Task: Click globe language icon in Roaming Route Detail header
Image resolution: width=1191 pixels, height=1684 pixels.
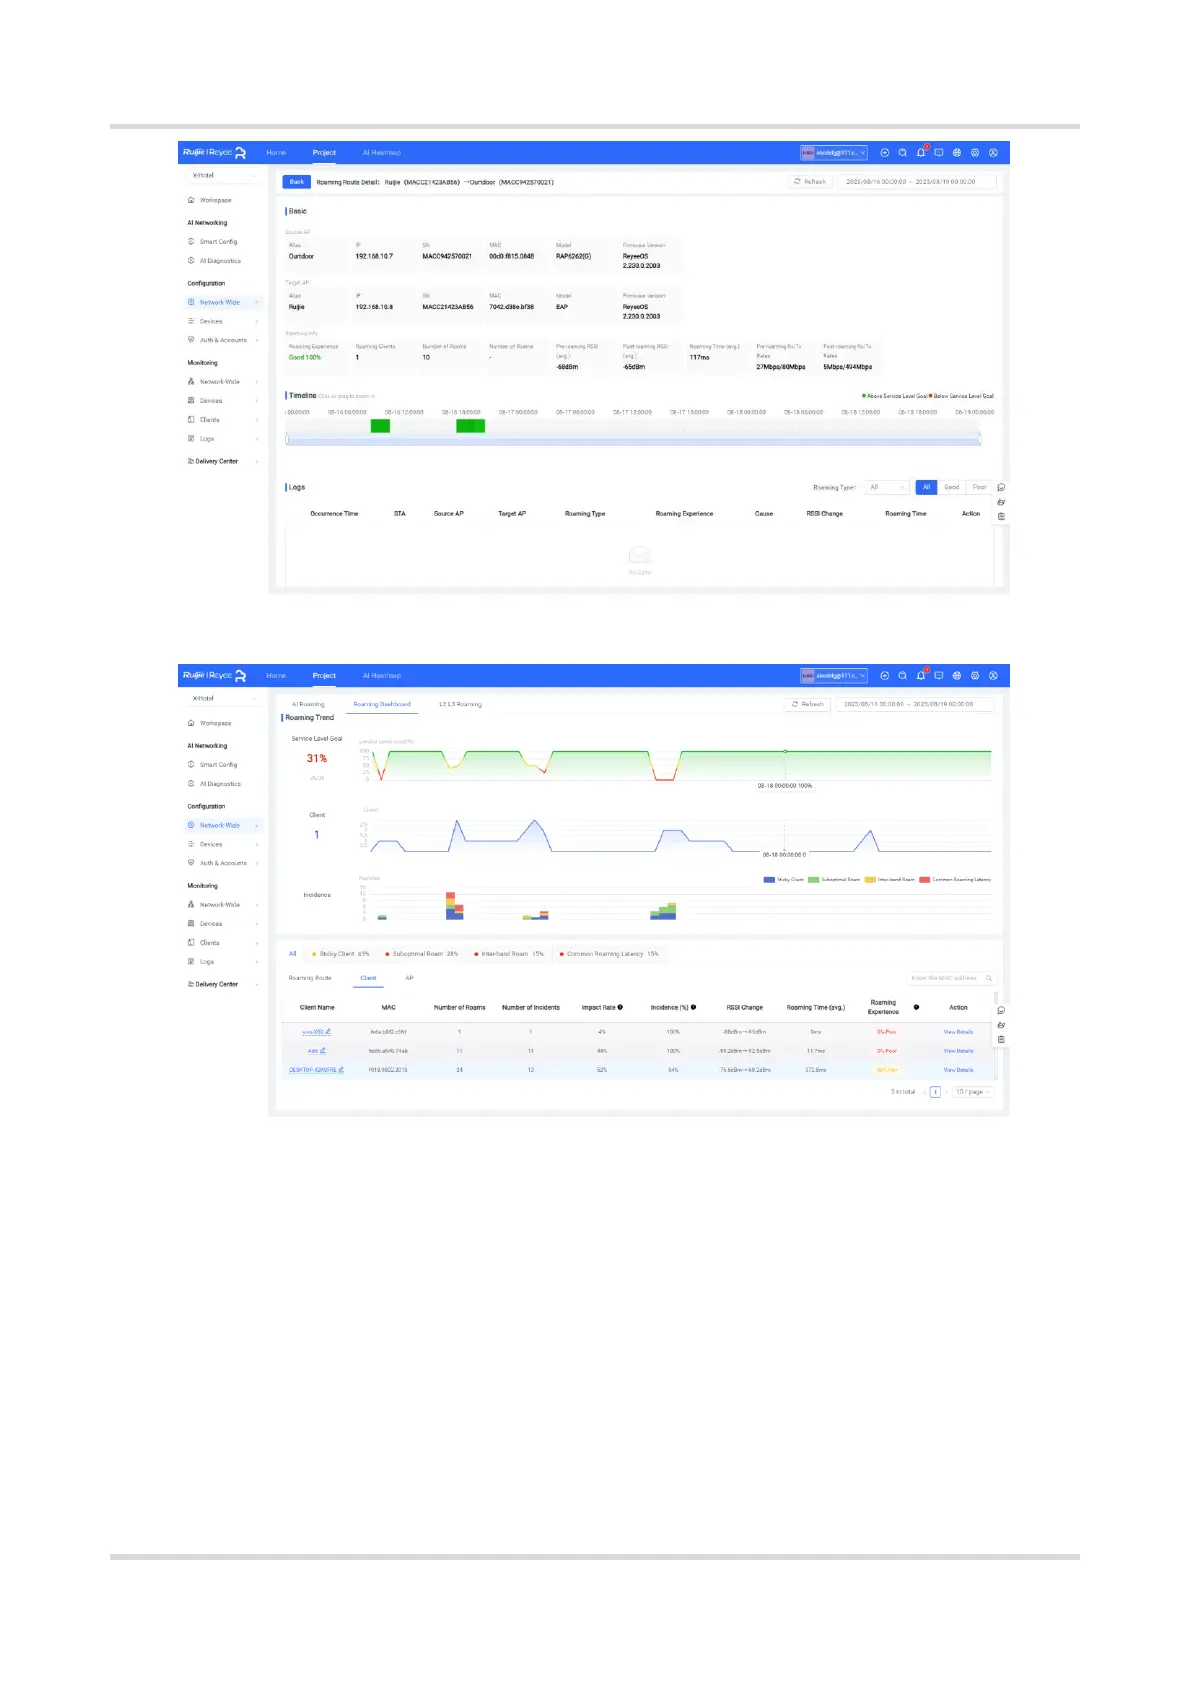Action: tap(957, 153)
